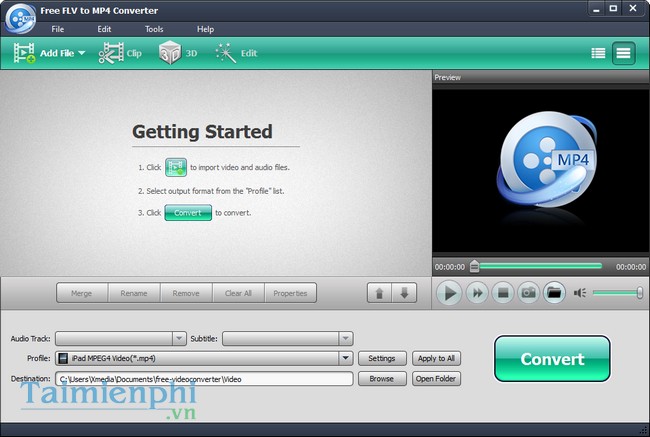Move selected item up with arrow button
Screen dimensions: 650x437
[379, 293]
